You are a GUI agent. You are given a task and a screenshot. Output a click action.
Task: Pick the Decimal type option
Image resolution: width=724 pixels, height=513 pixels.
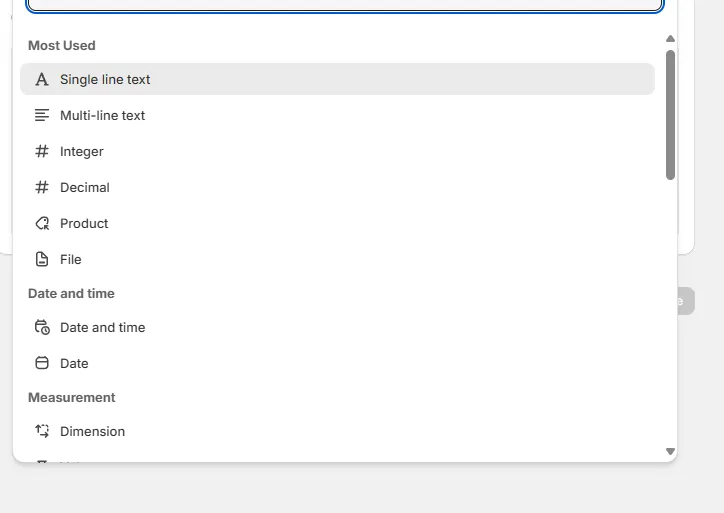coord(85,187)
